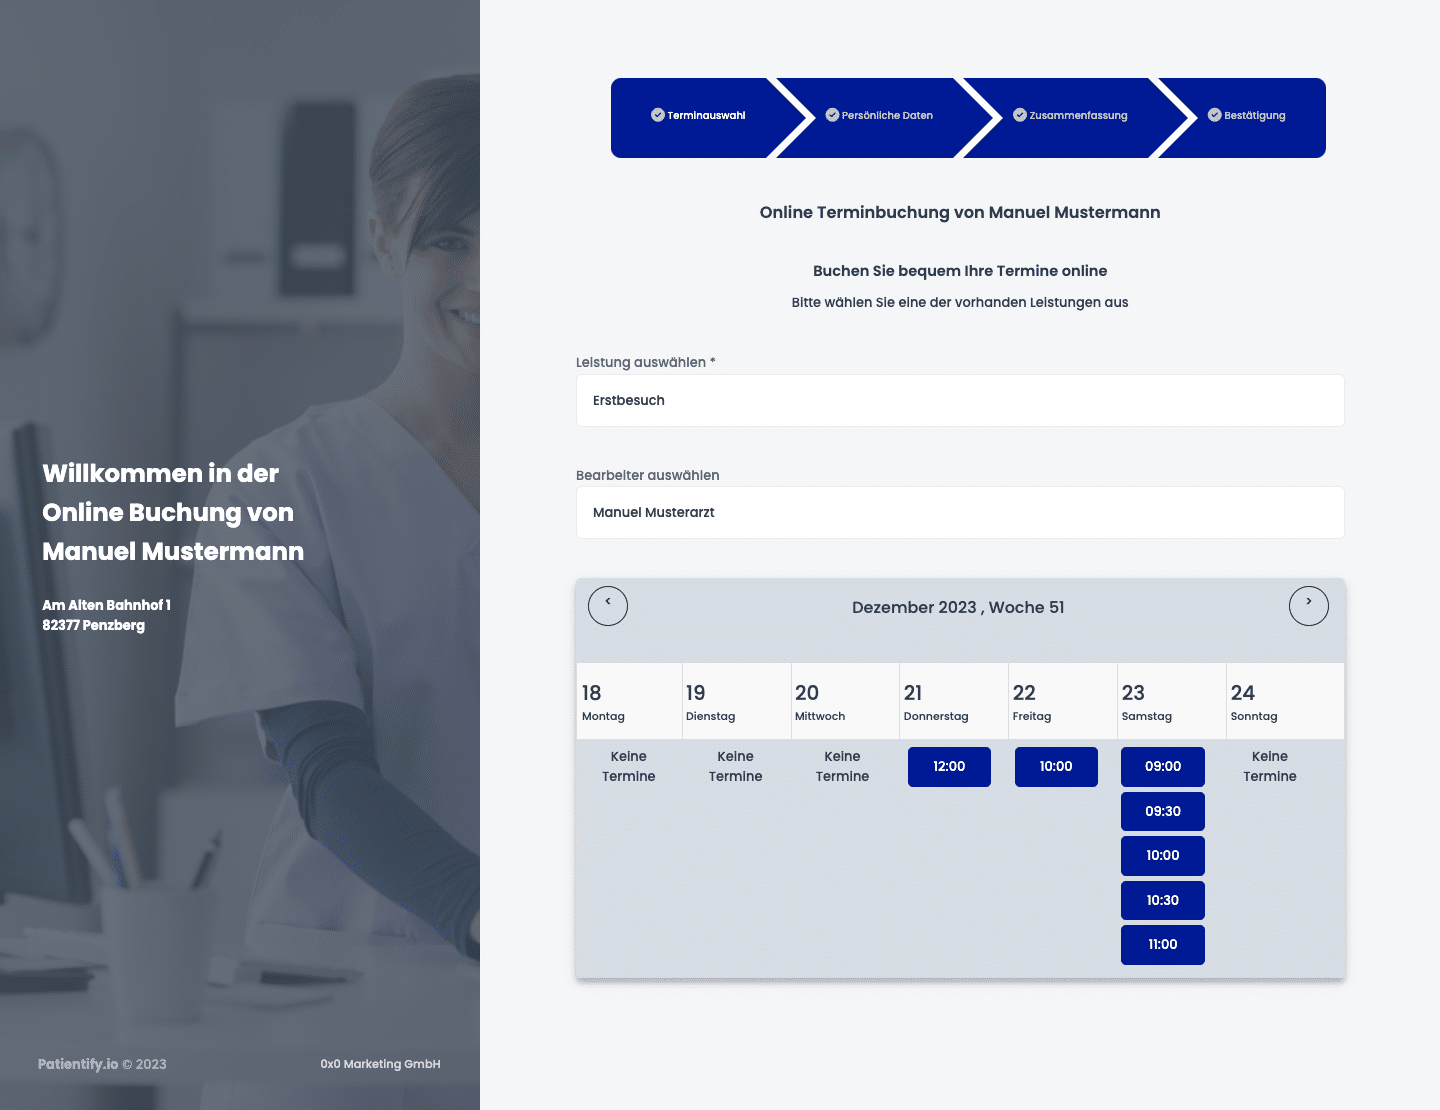Image resolution: width=1440 pixels, height=1110 pixels.
Task: Click the Bearbeiter auswählen field label
Action: (x=648, y=475)
